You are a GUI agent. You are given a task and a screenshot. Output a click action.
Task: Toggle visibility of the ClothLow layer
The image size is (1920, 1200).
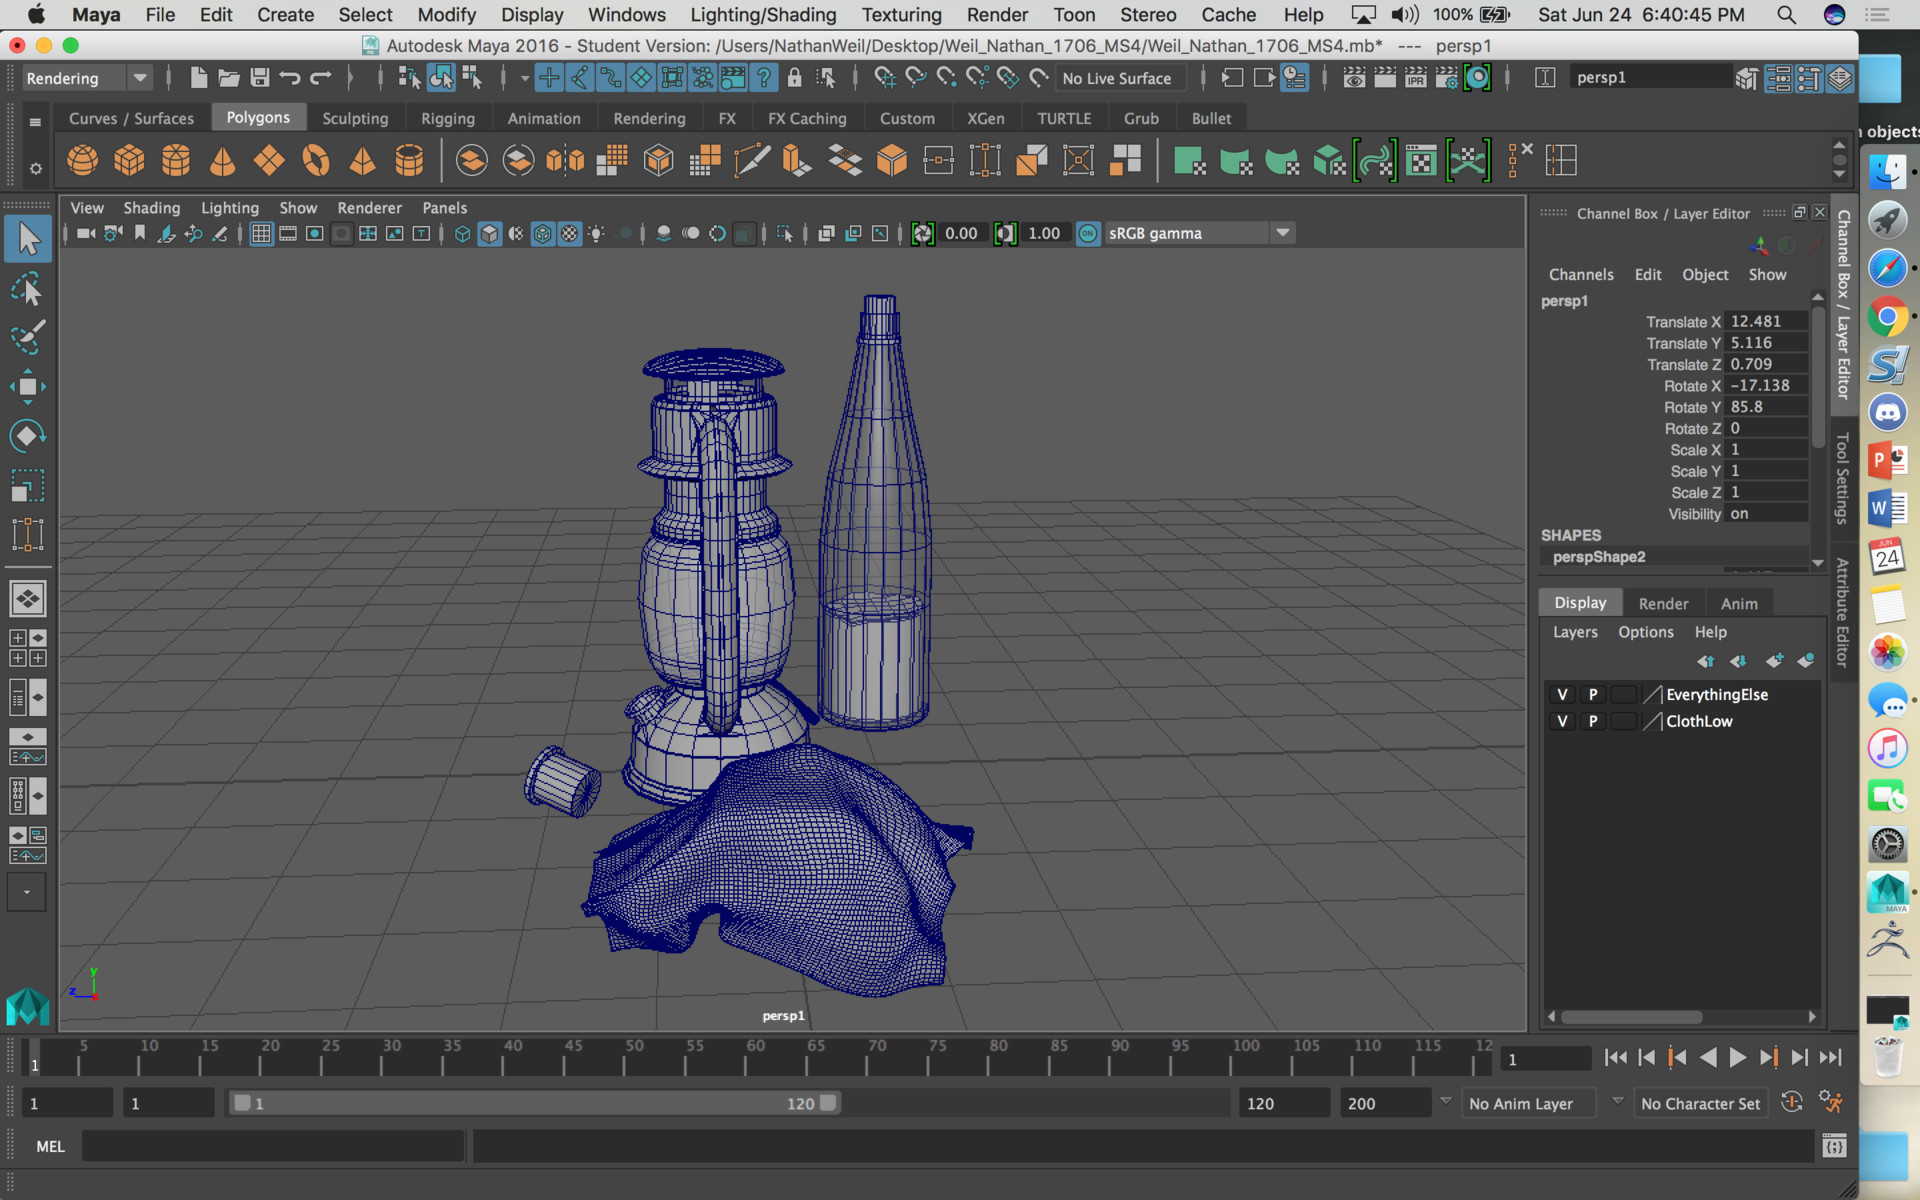click(1561, 721)
